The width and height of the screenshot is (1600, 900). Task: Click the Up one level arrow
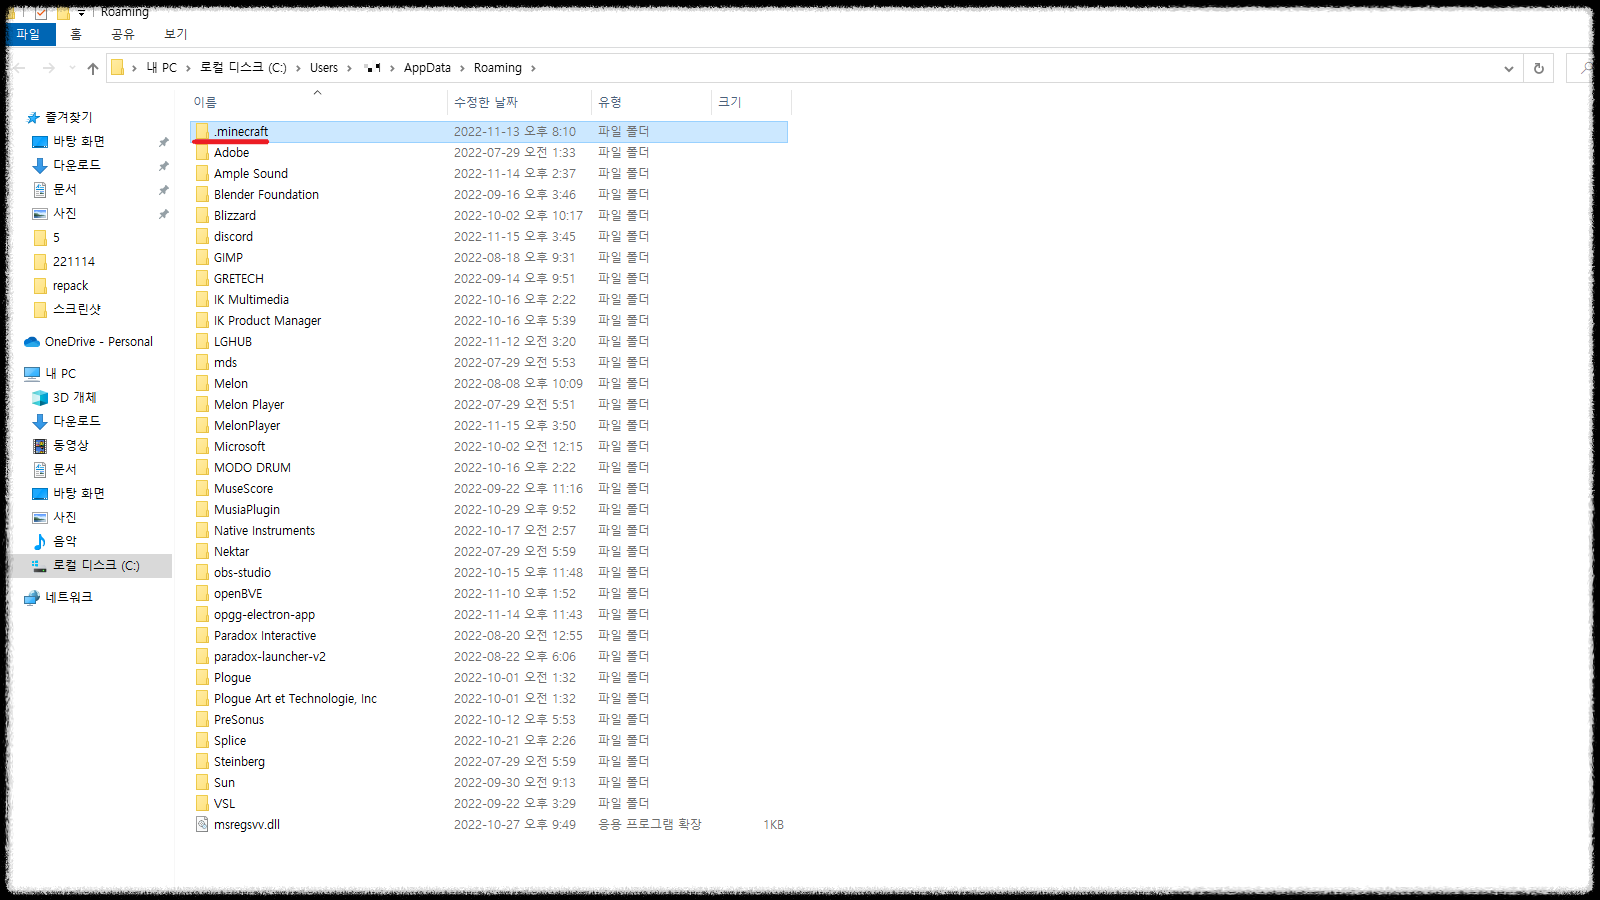[93, 68]
